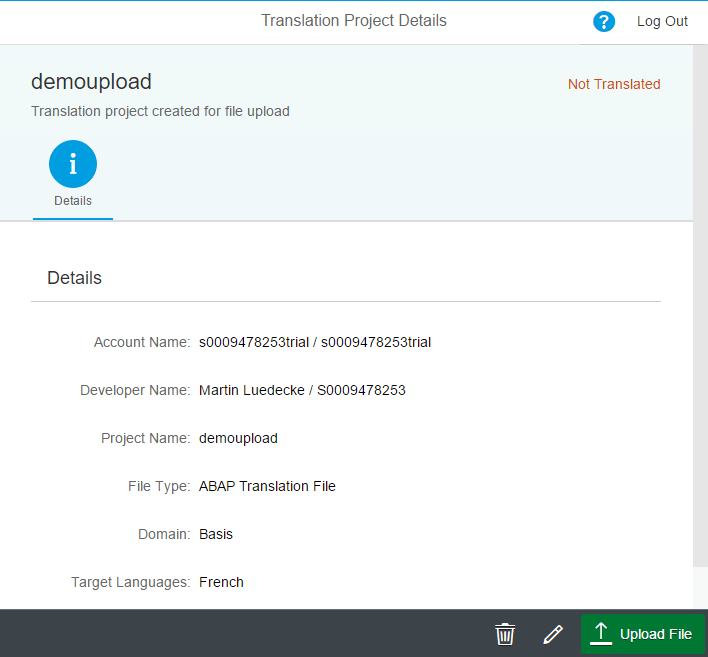708x657 pixels.
Task: Click the Not Translated status text
Action: [614, 84]
